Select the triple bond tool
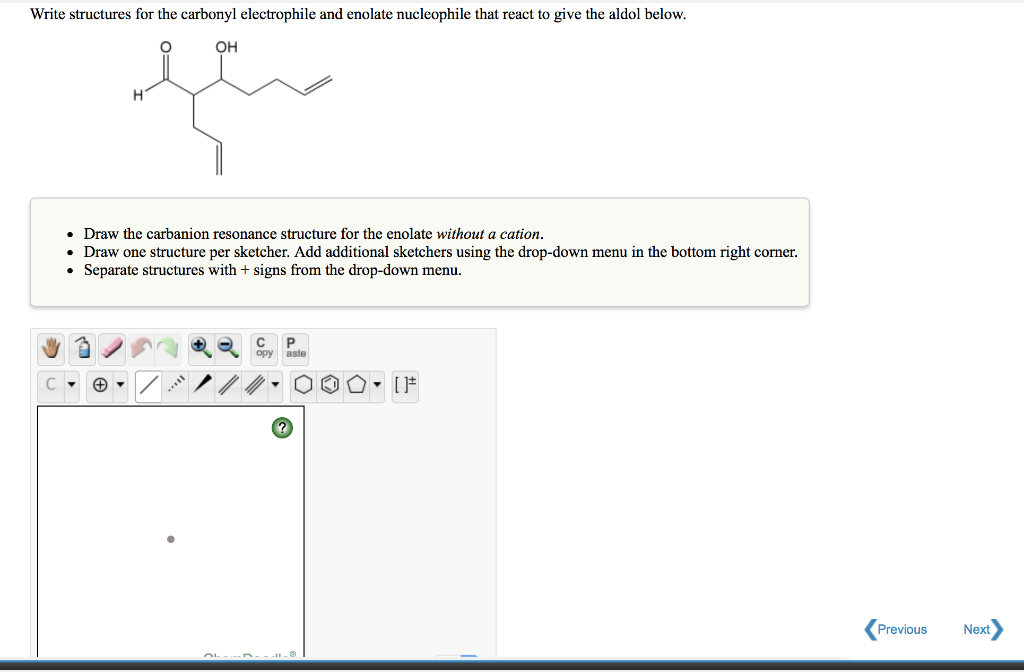Image resolution: width=1024 pixels, height=672 pixels. (x=255, y=385)
